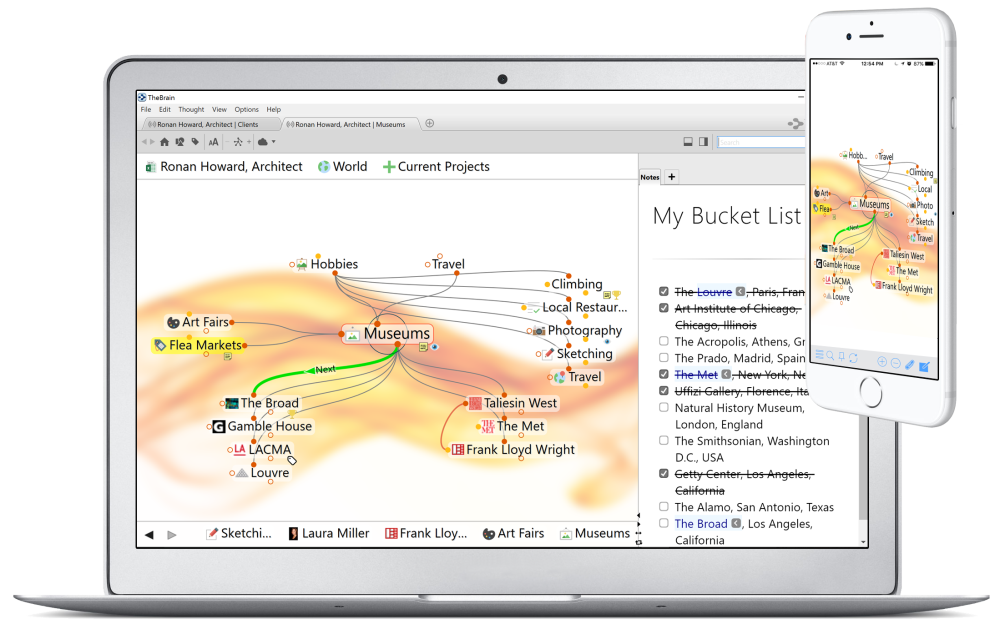This screenshot has width=1000, height=624.
Task: Check Natural History Museum checkbox
Action: tap(664, 407)
